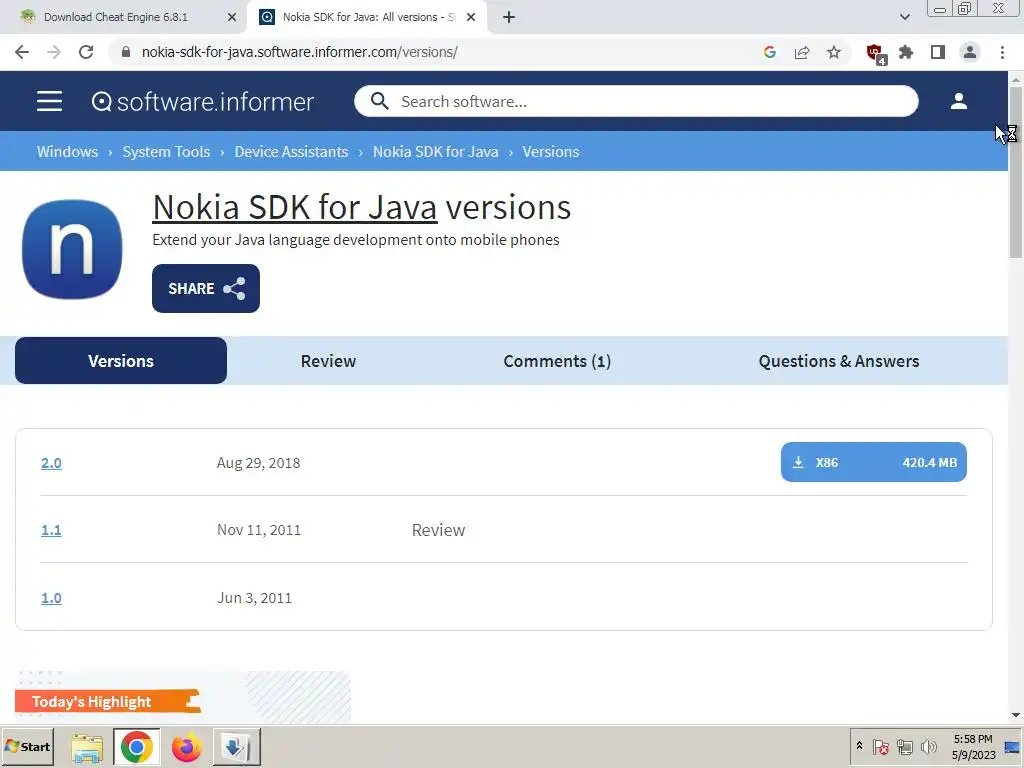
Task: Open the extensions puzzle icon
Action: coord(906,52)
